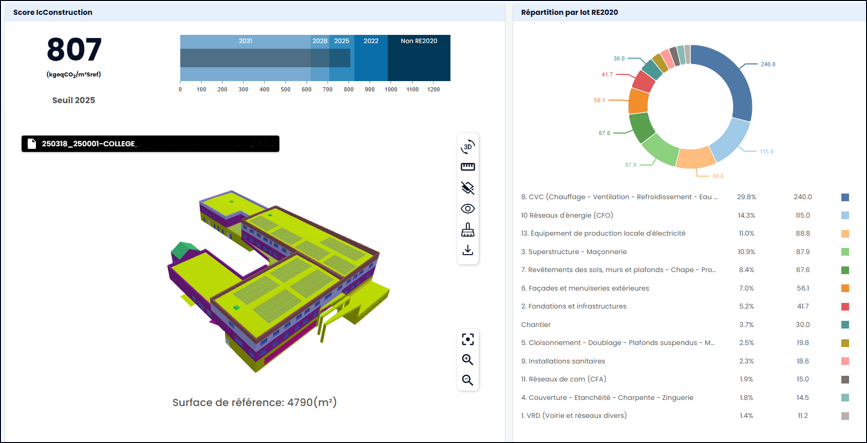Click the 14.3% percentage value
Screen dimensions: 867x443
[x=746, y=215]
